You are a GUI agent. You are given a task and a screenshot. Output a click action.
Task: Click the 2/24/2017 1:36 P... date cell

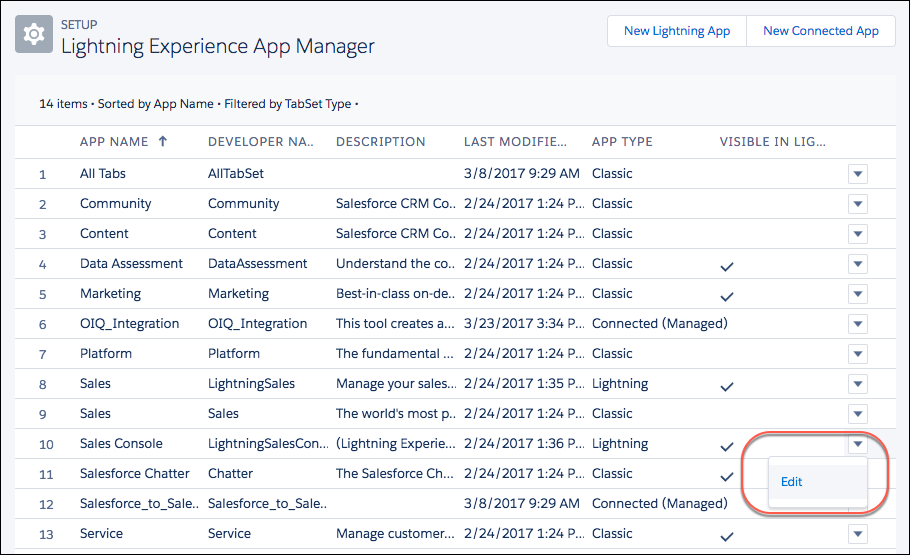tap(524, 444)
